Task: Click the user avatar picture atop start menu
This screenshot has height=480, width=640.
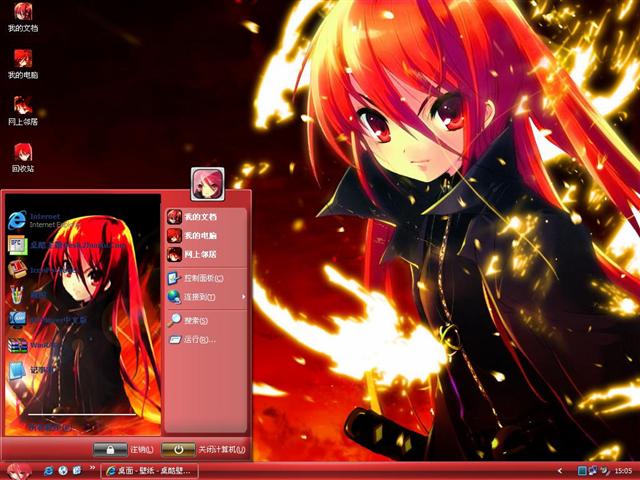Action: coord(207,184)
